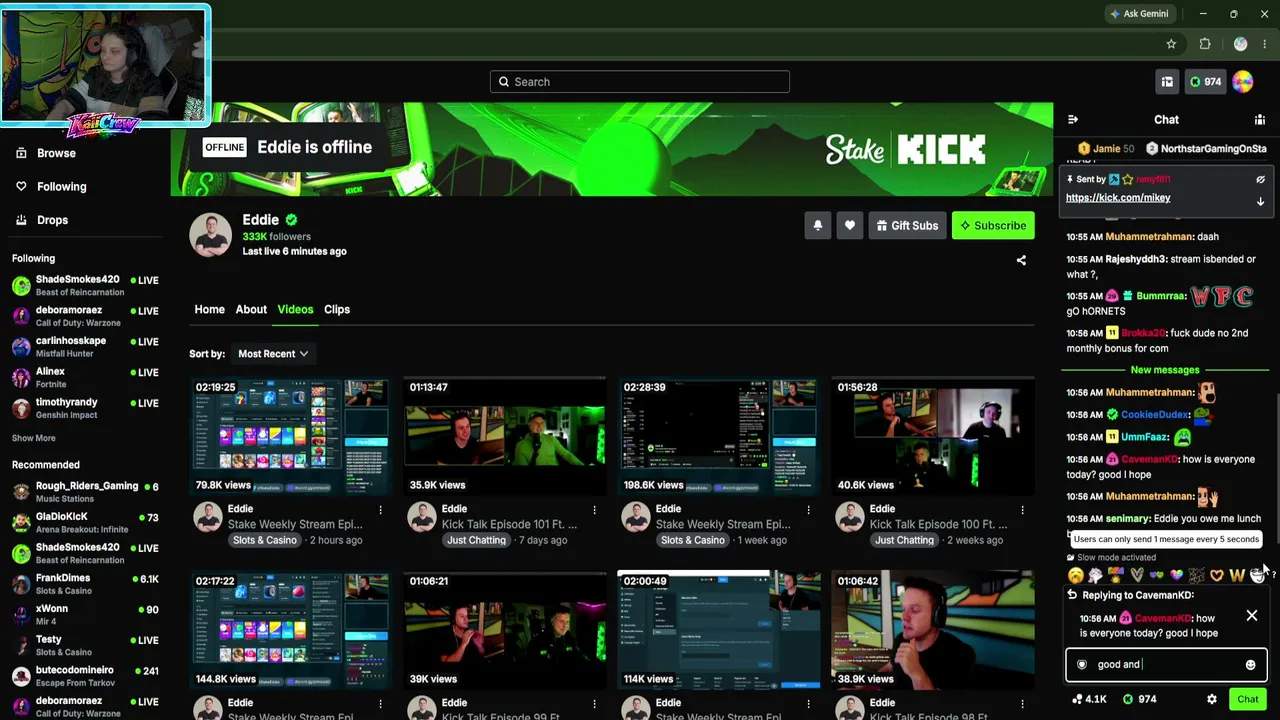The width and height of the screenshot is (1280, 720).
Task: Insert the rainbow heart emote
Action: [x=1176, y=575]
